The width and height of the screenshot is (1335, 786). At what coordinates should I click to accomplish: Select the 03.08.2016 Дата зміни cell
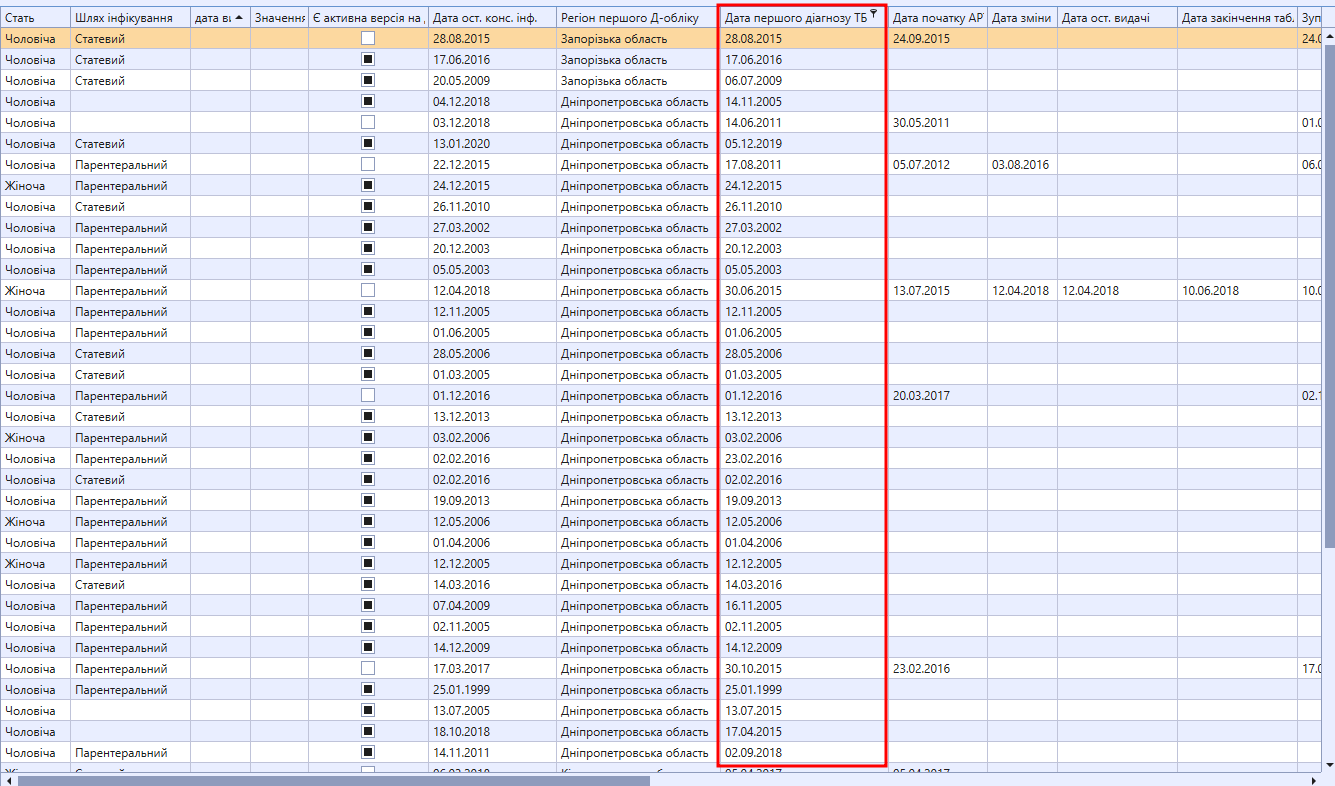coord(1020,165)
